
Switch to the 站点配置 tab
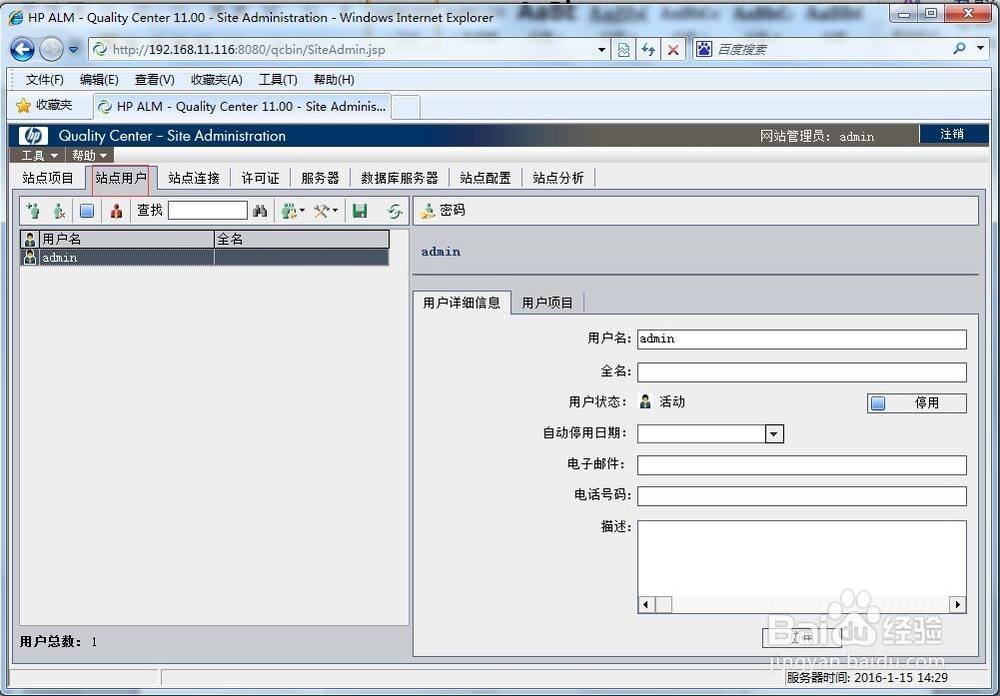click(x=485, y=178)
